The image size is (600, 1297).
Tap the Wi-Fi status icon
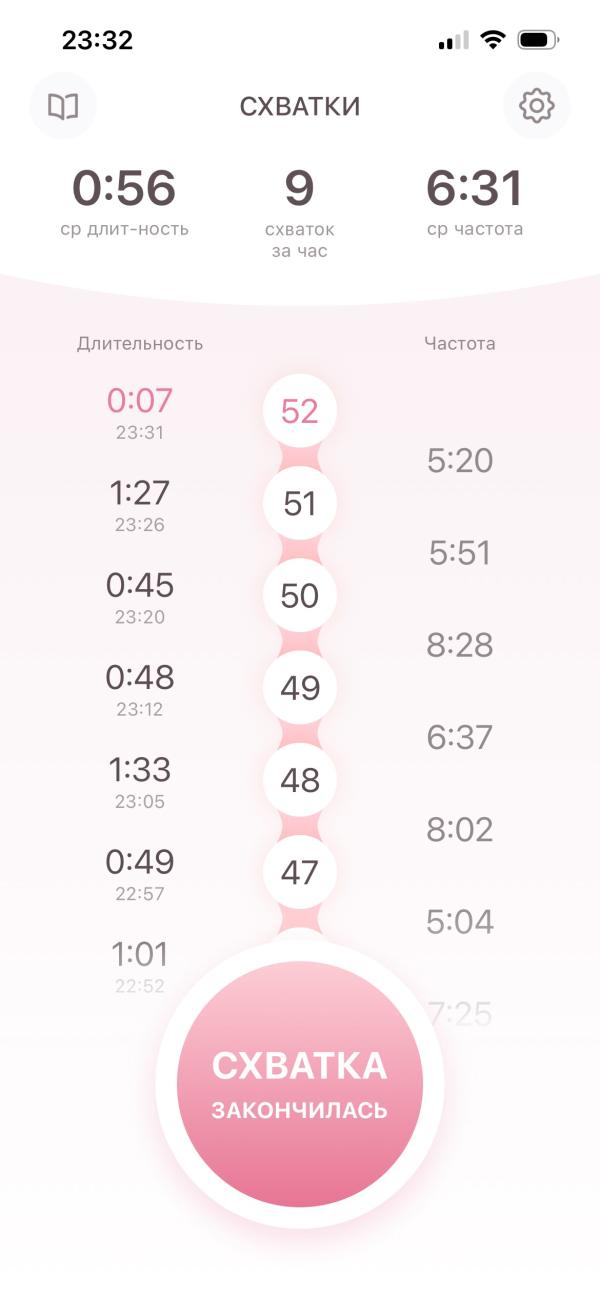(492, 41)
